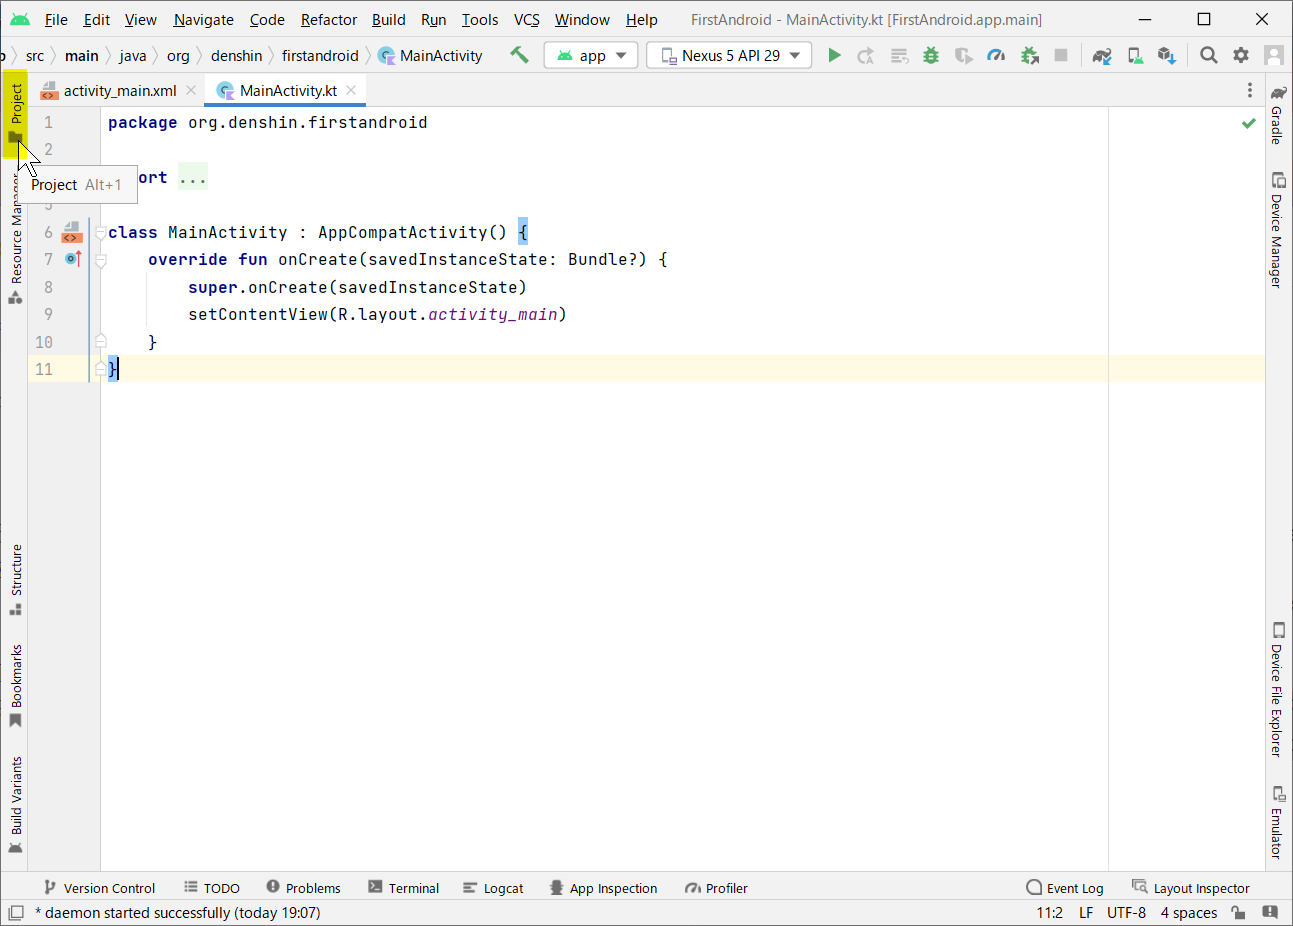The height and width of the screenshot is (926, 1293).
Task: Click the override method gutter icon on line 7
Action: [x=71, y=258]
